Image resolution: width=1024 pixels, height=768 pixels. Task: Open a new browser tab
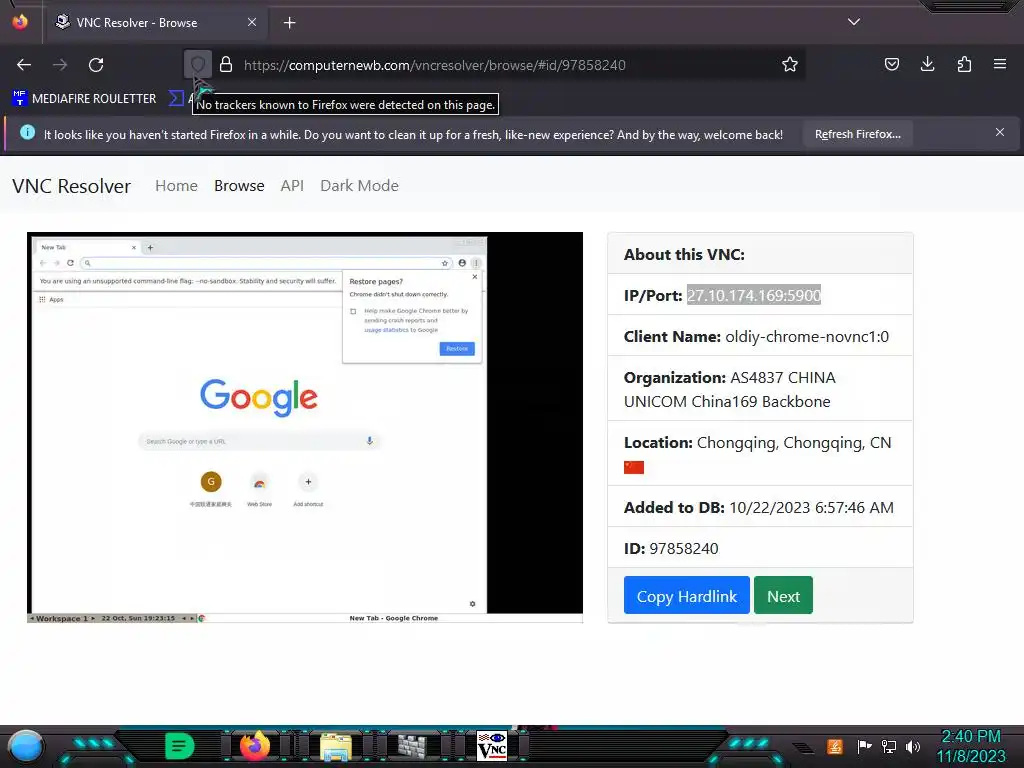tap(289, 23)
